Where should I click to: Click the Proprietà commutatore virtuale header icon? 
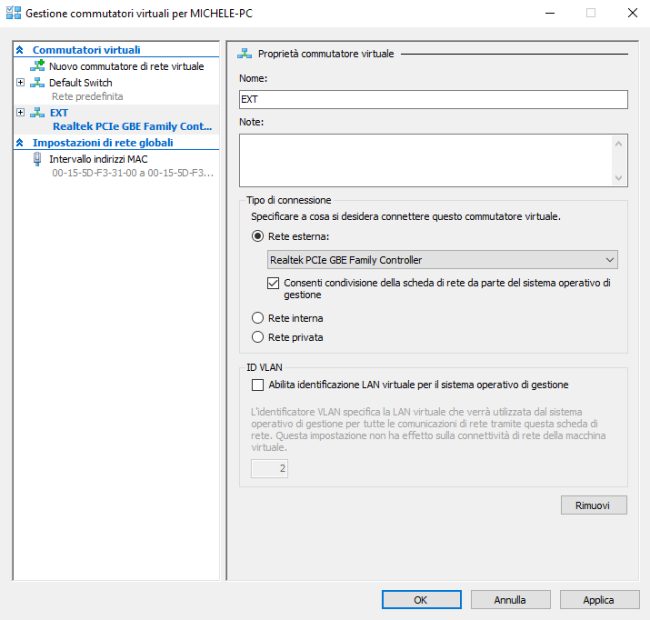click(245, 53)
